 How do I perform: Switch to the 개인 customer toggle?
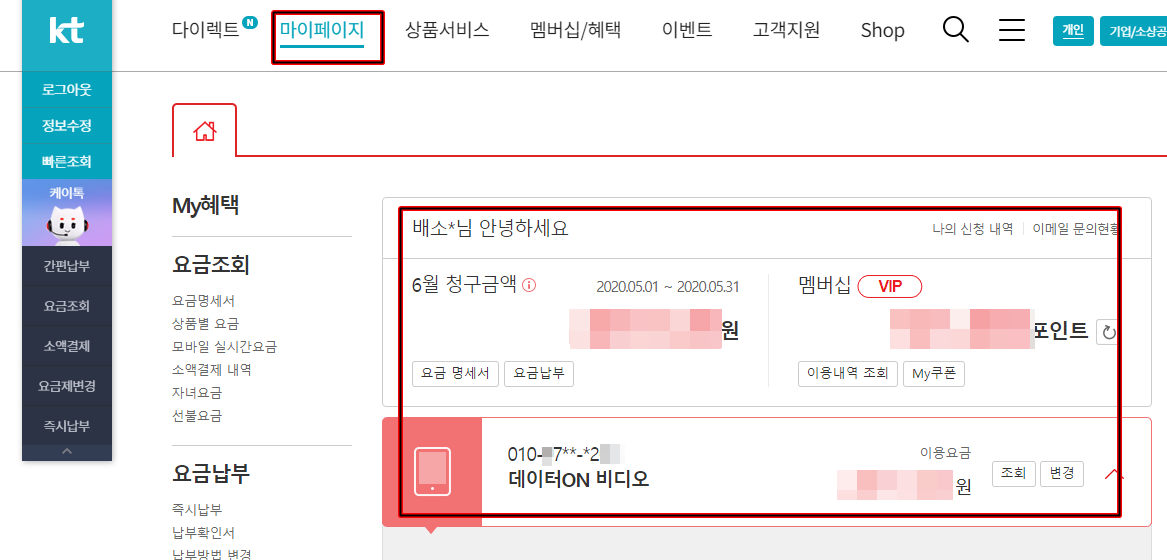tap(1073, 31)
